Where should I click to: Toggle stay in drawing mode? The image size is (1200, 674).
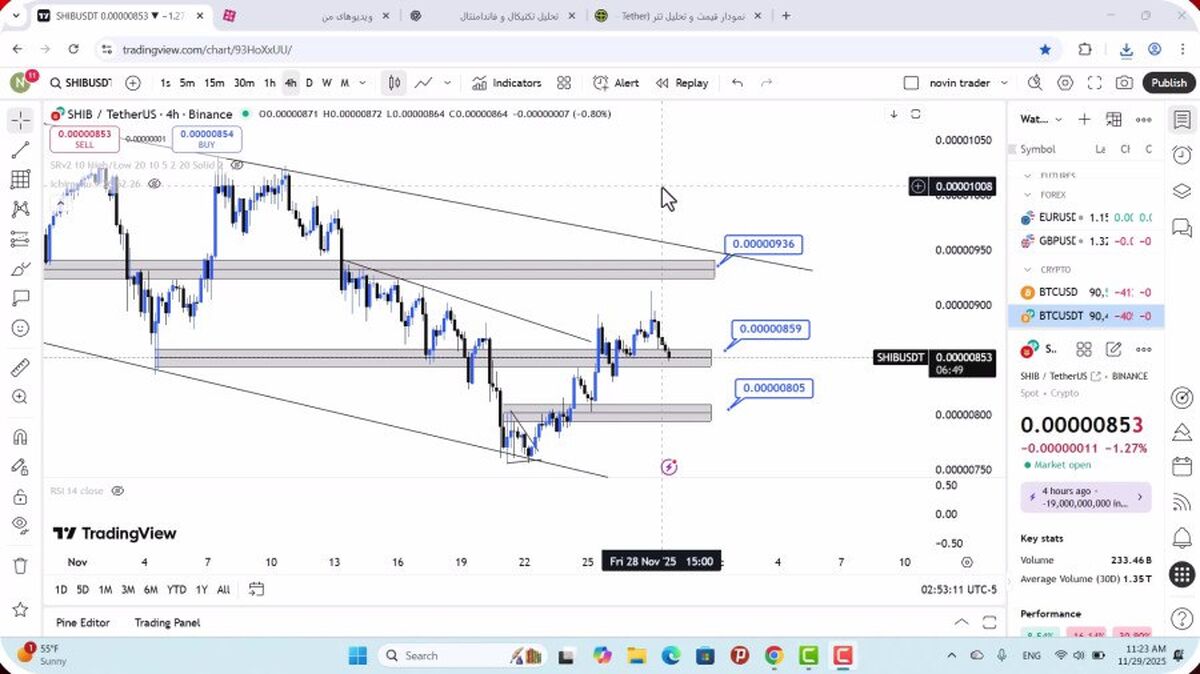click(x=20, y=467)
